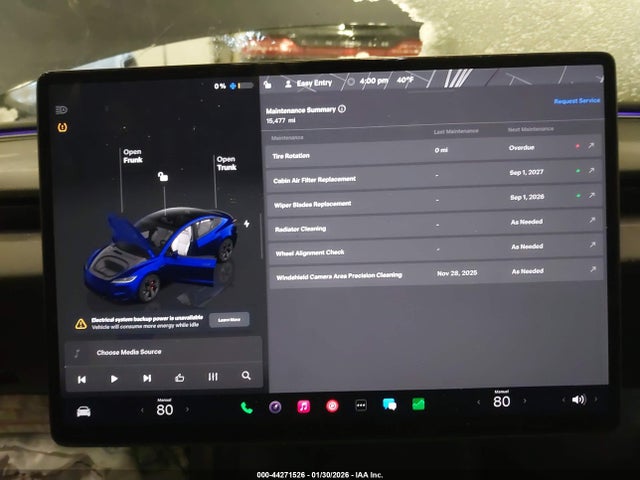
Task: Select the Wiper Blades Replacement row
Action: 435,201
